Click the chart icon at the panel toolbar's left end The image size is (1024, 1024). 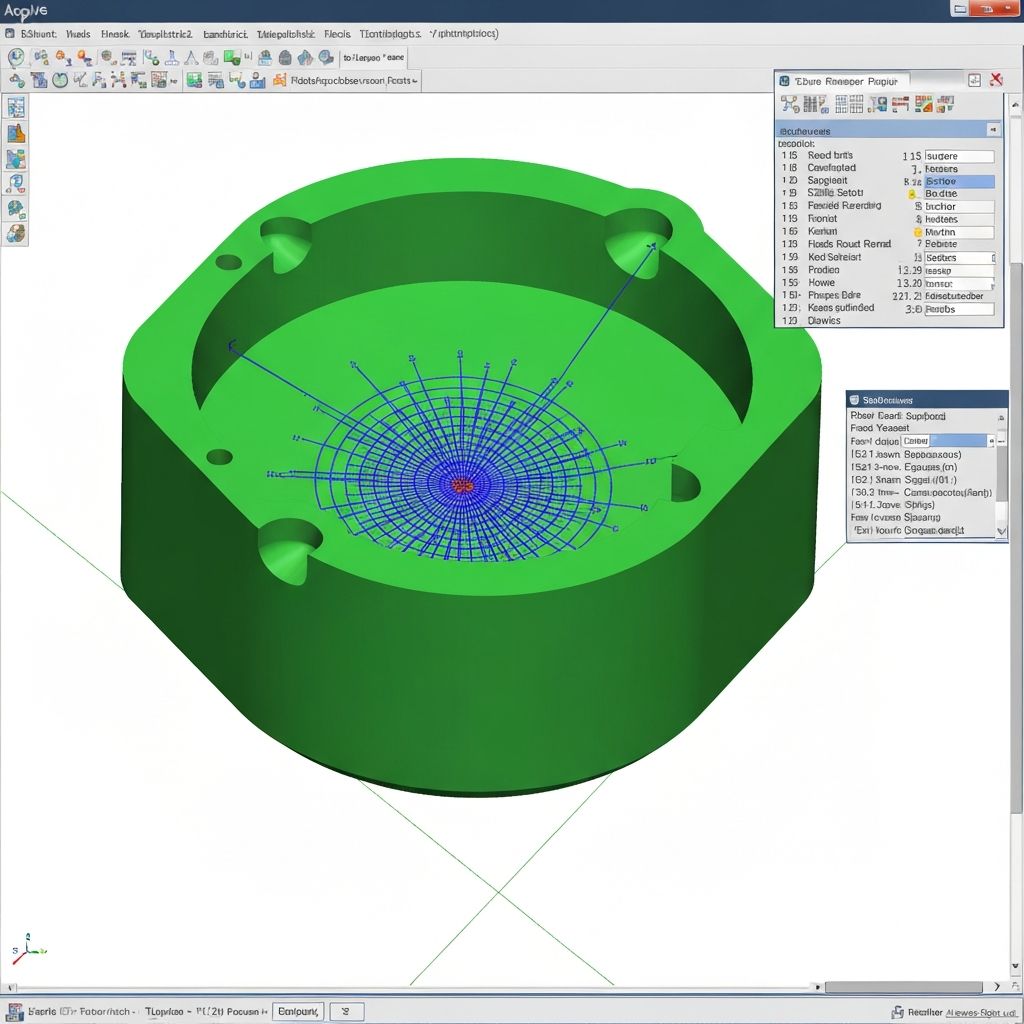[x=791, y=104]
